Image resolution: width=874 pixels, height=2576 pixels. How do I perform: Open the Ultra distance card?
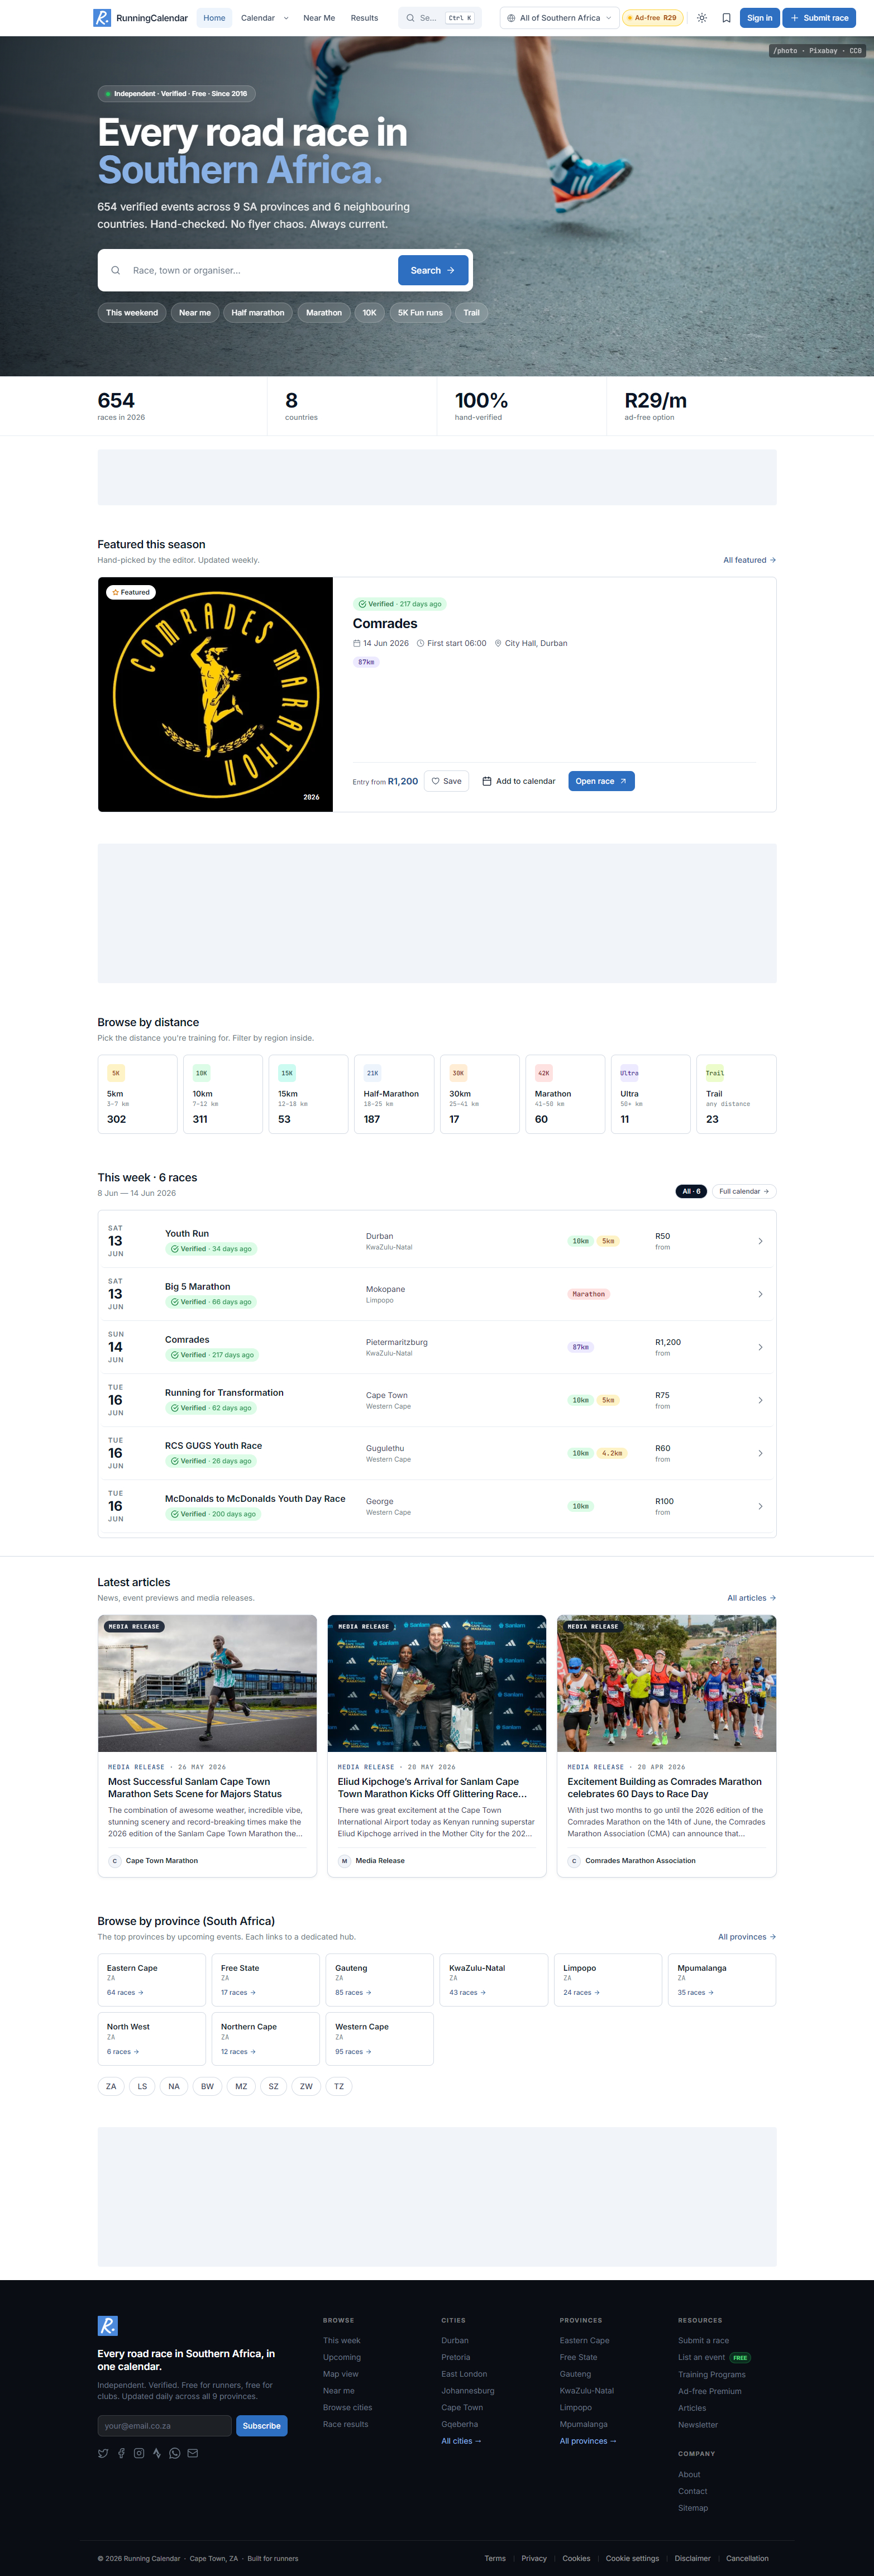[x=651, y=1094]
